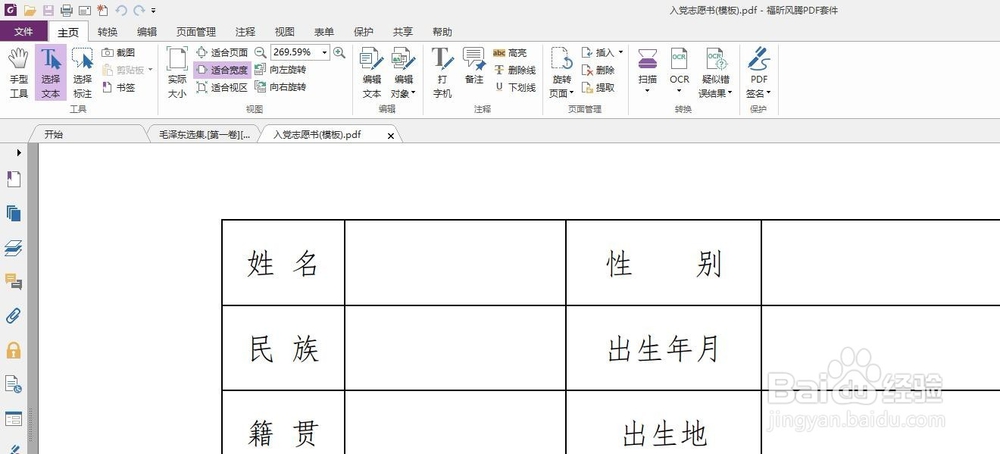
Task: Rotate view left (向左旋转)
Action: (x=280, y=70)
